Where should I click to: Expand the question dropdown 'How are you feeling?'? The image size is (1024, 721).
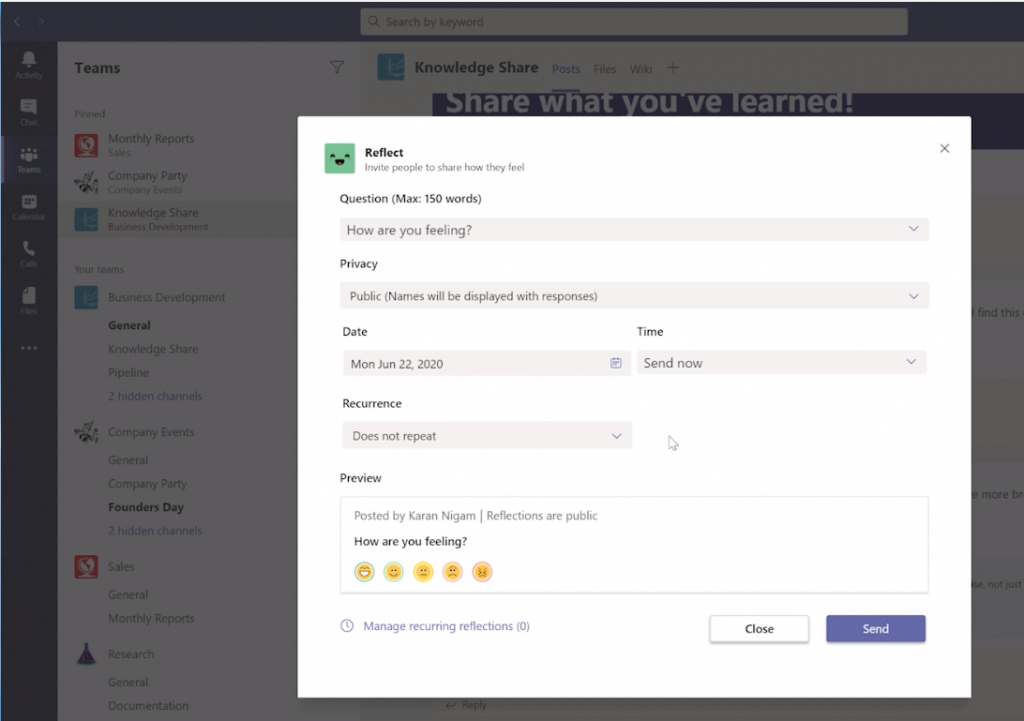634,229
